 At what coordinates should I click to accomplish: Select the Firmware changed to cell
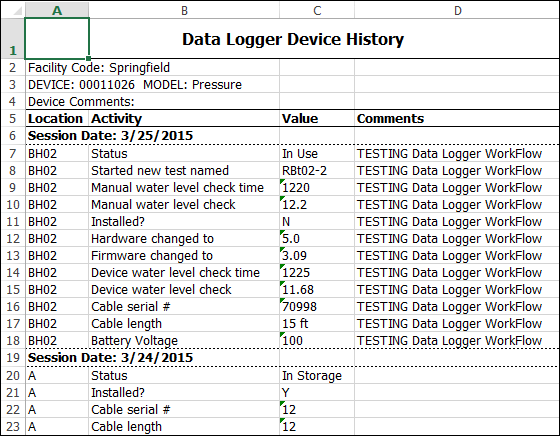point(184,256)
